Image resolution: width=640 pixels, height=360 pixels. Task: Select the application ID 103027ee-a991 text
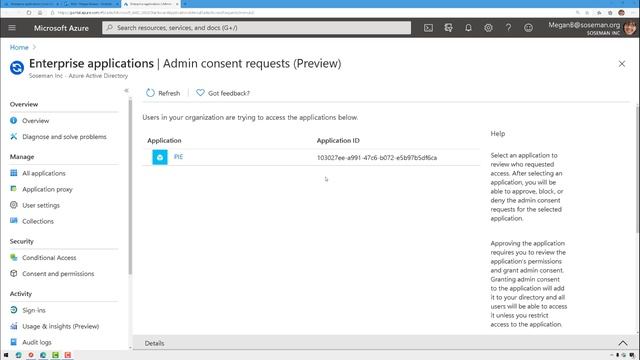click(377, 158)
